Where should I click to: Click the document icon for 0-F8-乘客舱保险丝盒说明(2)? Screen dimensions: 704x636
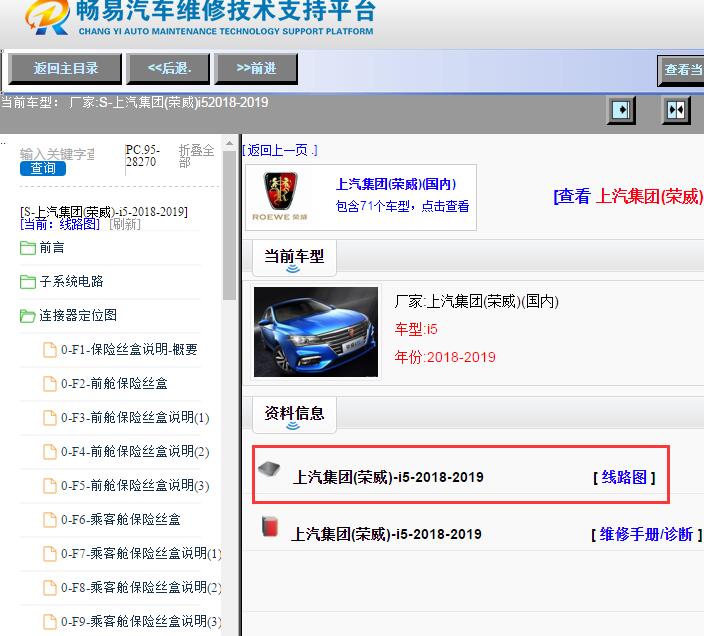coord(50,588)
